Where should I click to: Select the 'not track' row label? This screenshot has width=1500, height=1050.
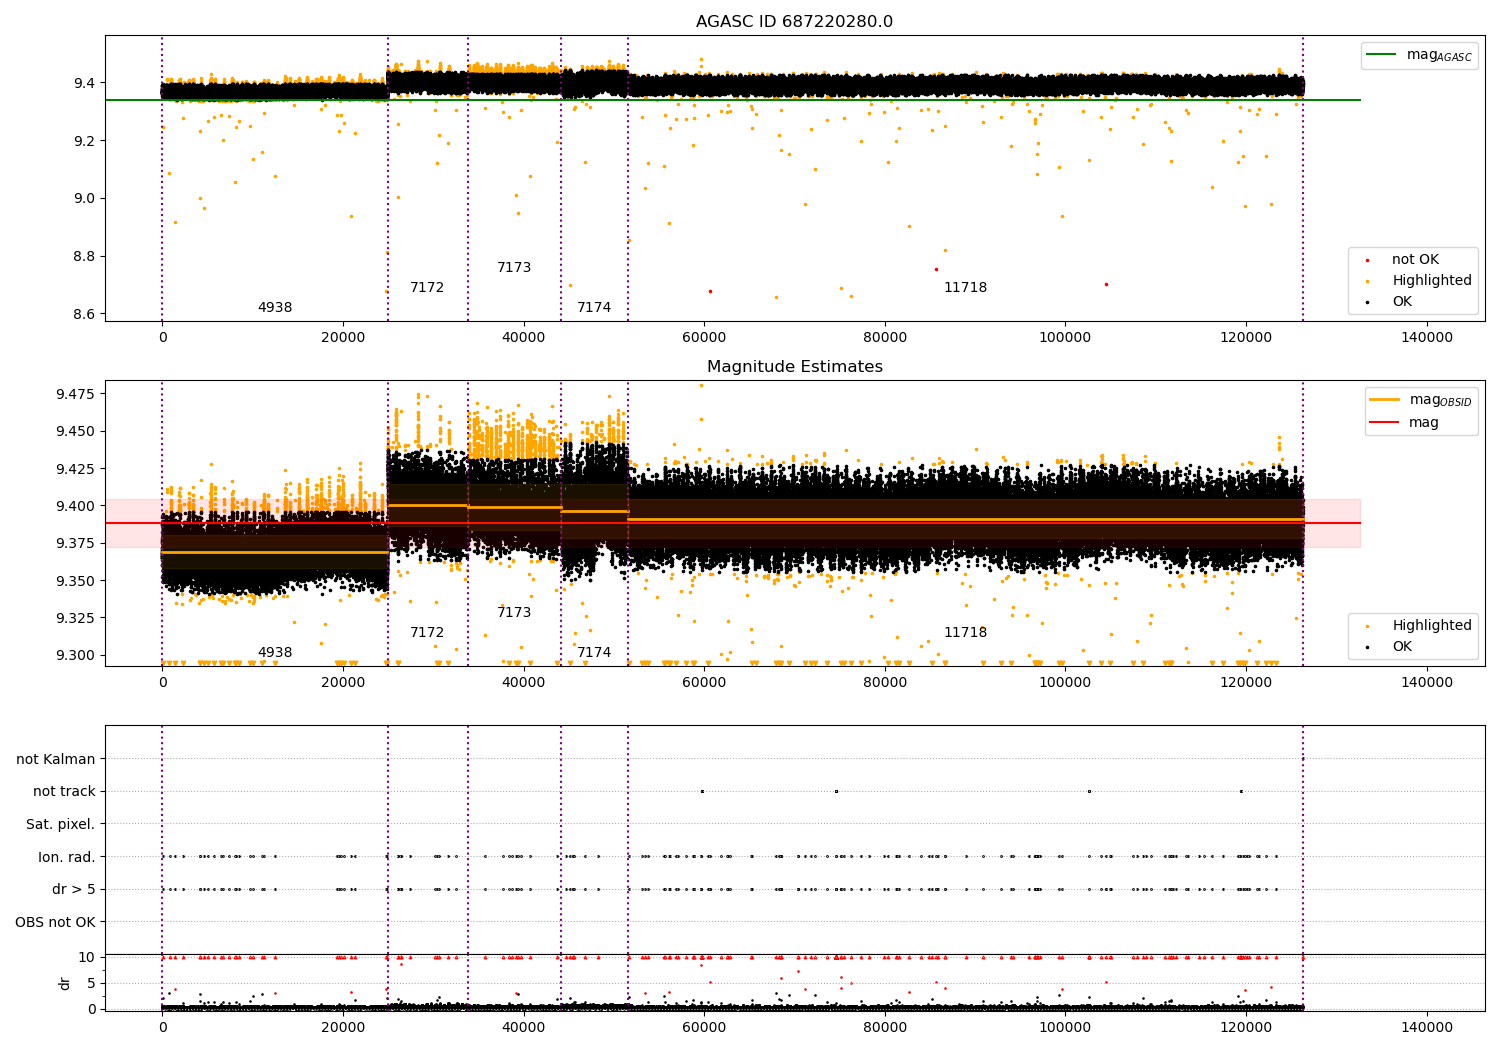[x=64, y=792]
